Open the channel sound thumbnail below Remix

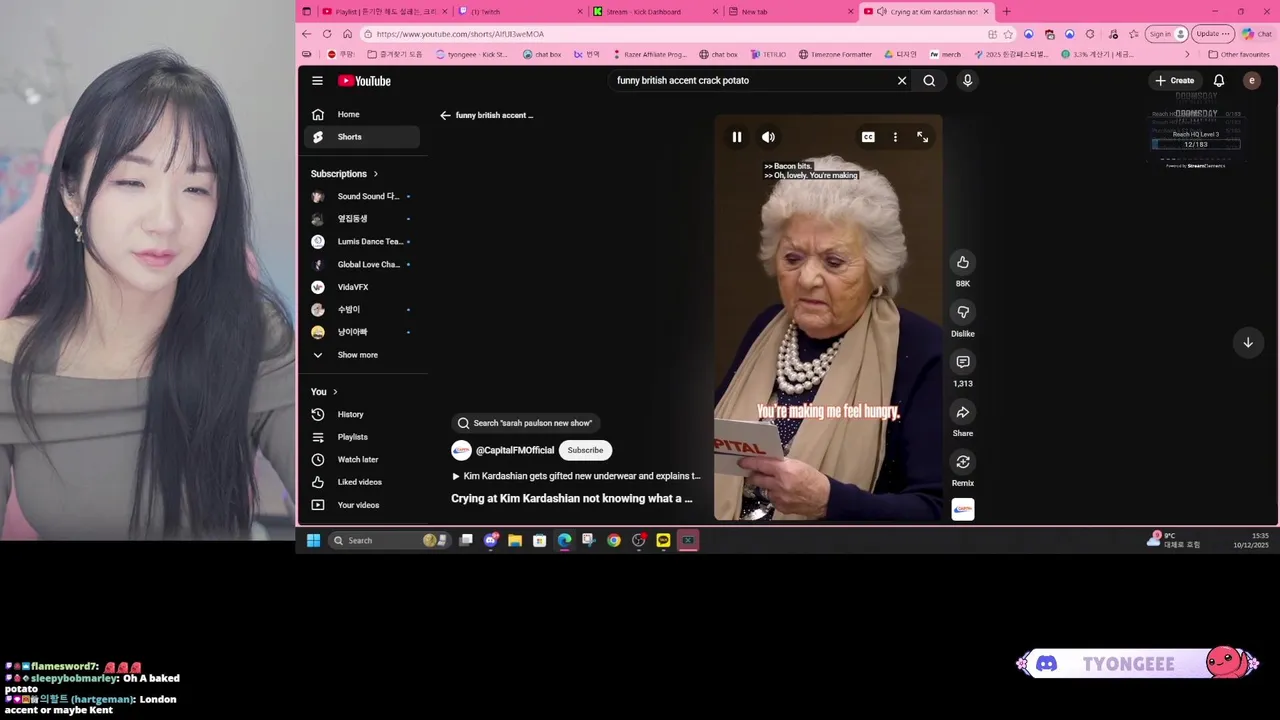coord(963,510)
